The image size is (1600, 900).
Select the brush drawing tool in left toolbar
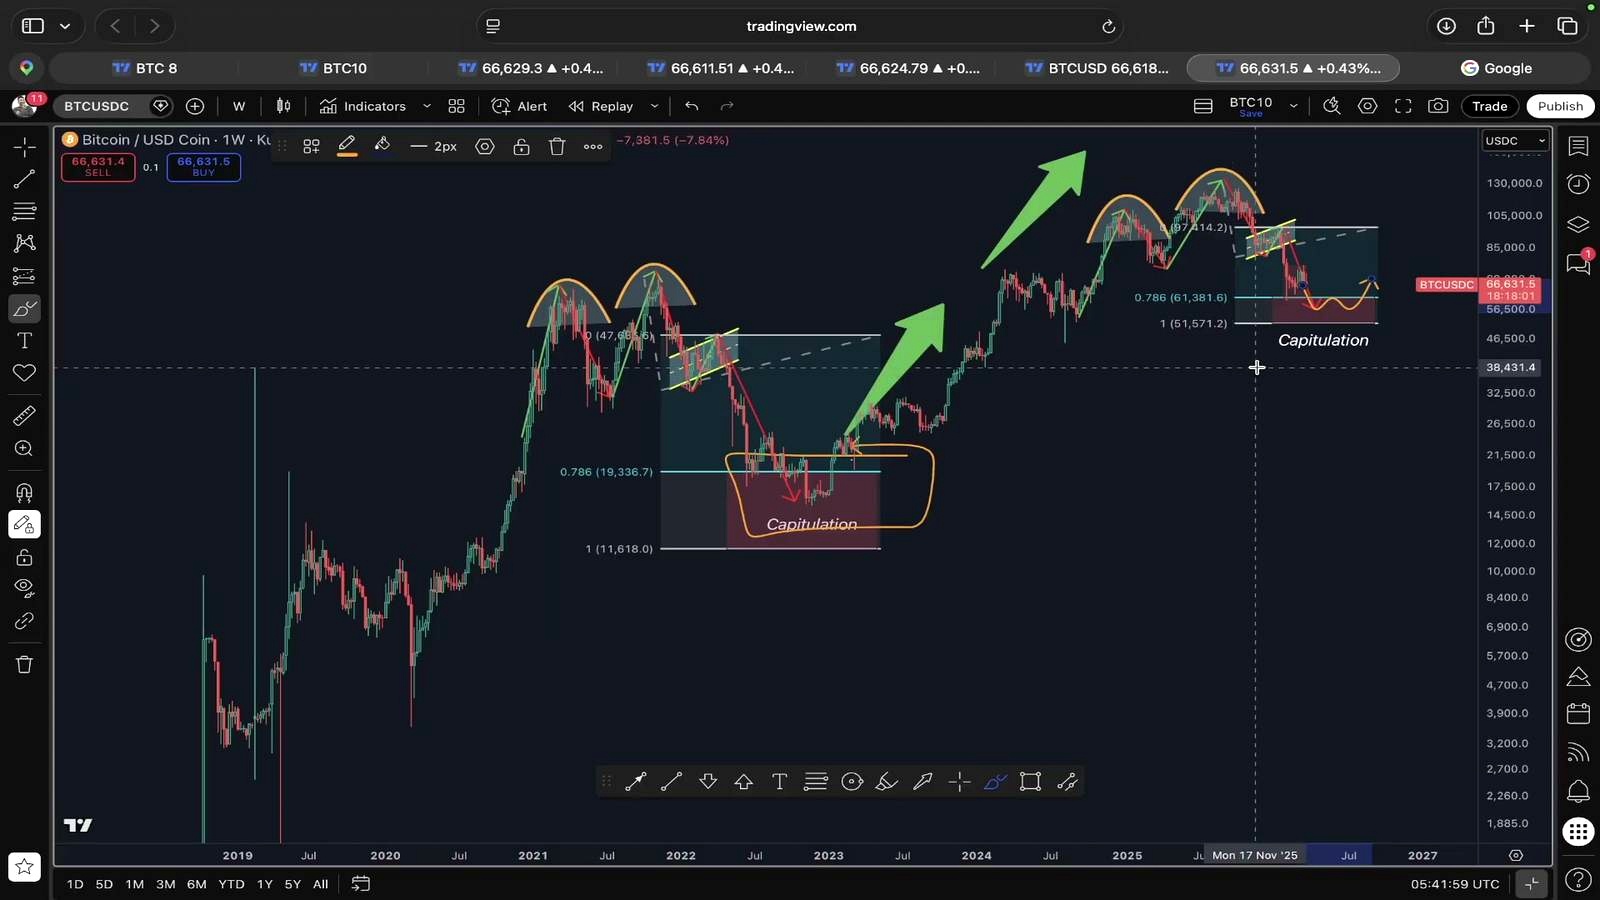click(x=24, y=308)
